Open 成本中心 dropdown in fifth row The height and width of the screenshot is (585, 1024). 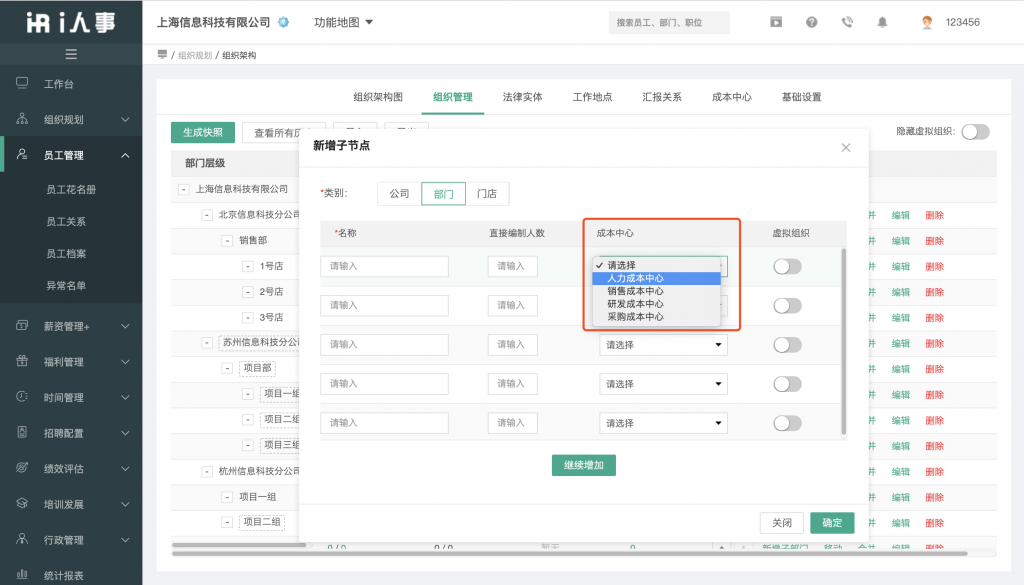tap(663, 423)
